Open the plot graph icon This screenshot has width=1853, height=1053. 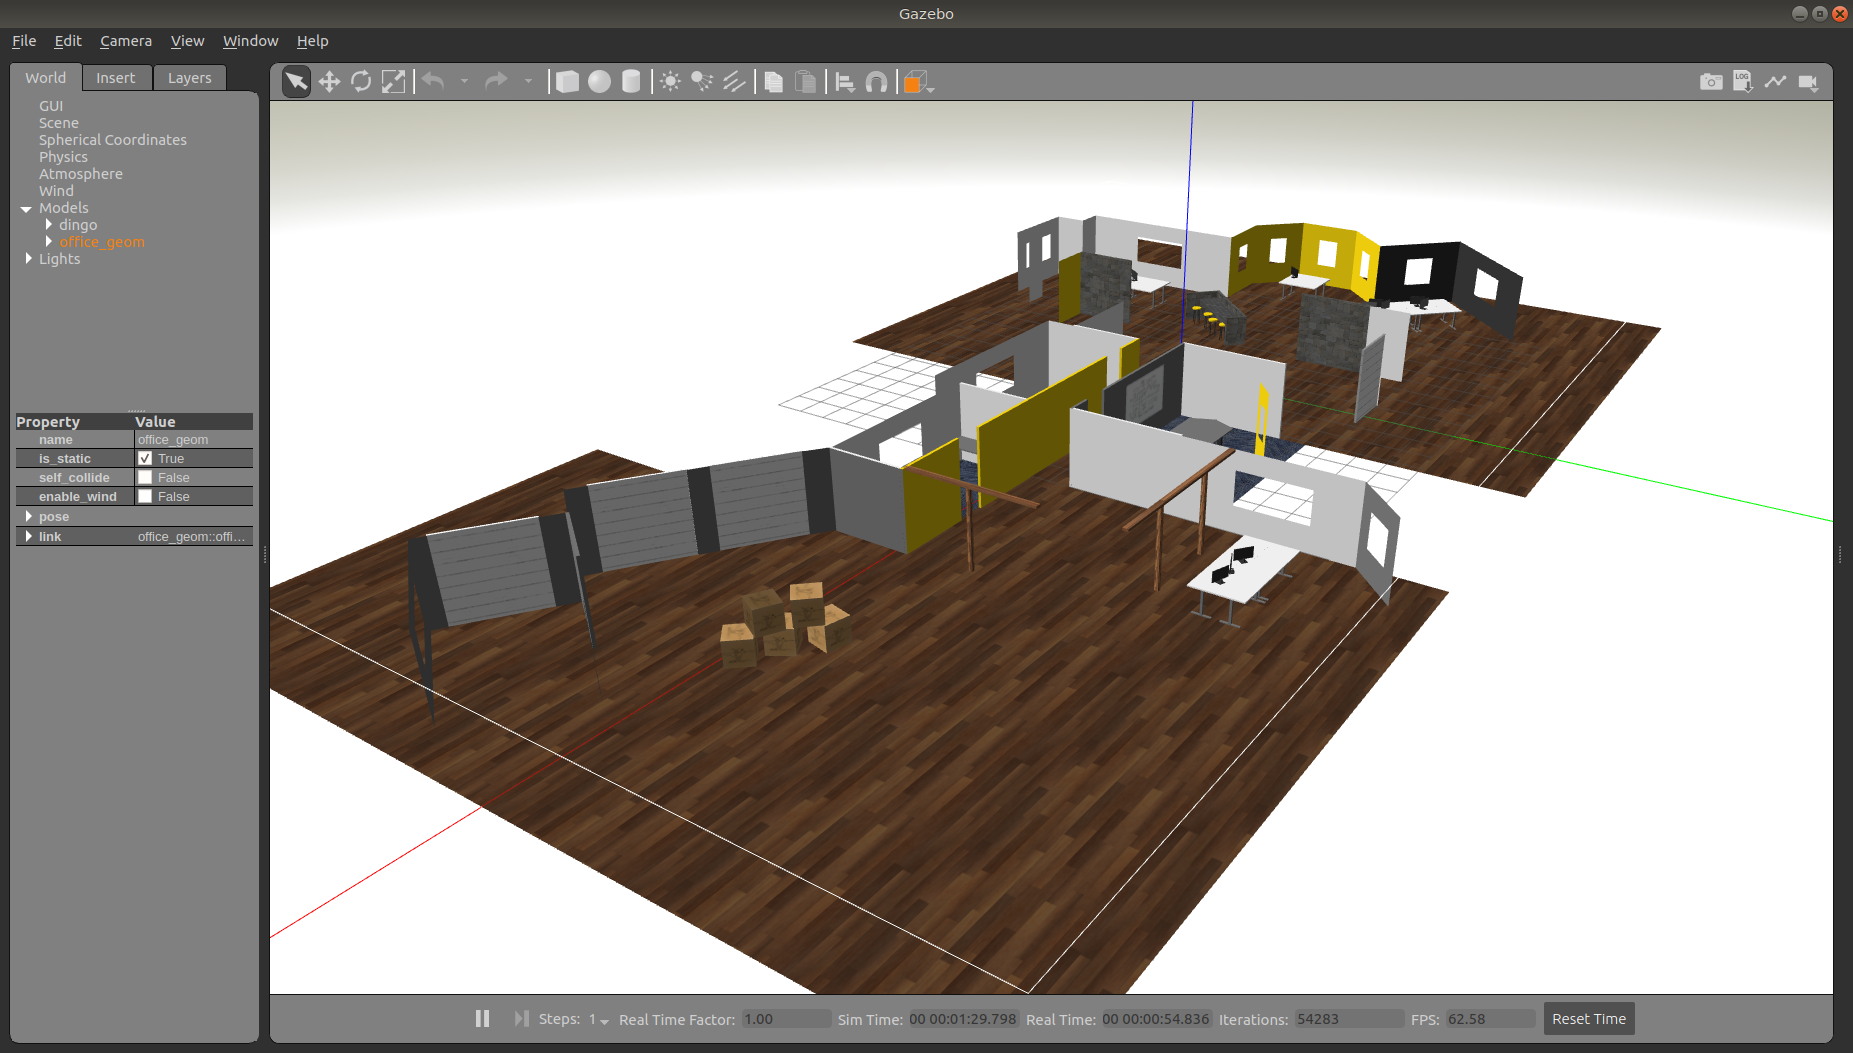(x=1775, y=82)
